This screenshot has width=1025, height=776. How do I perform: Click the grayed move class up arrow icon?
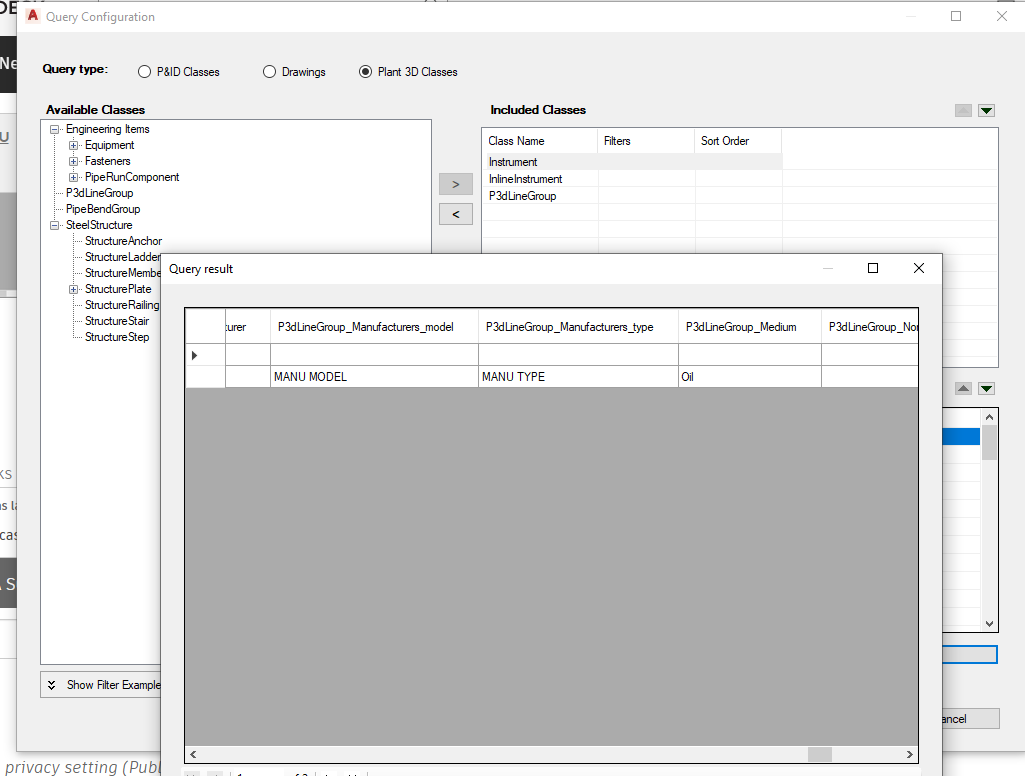(962, 110)
